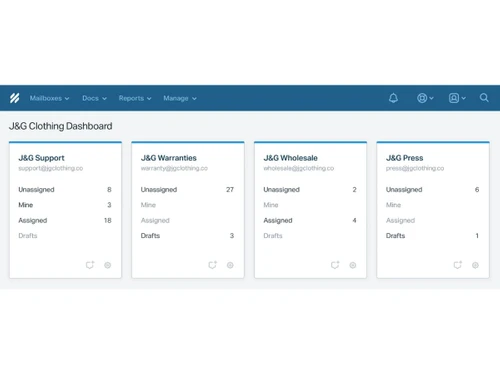Screen dimensions: 500x375
Task: Open Unassigned folder in J&G Wholesale
Action: 310,190
